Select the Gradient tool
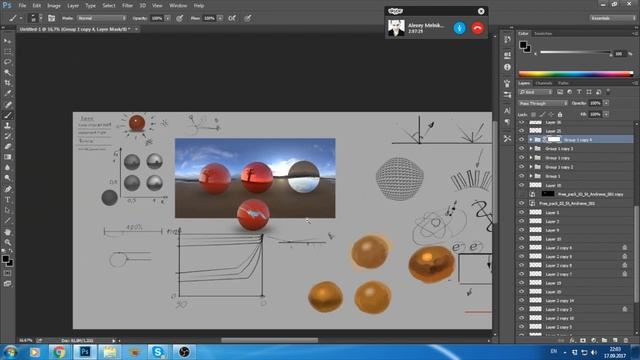Viewport: 640px width, 360px height. point(7,157)
